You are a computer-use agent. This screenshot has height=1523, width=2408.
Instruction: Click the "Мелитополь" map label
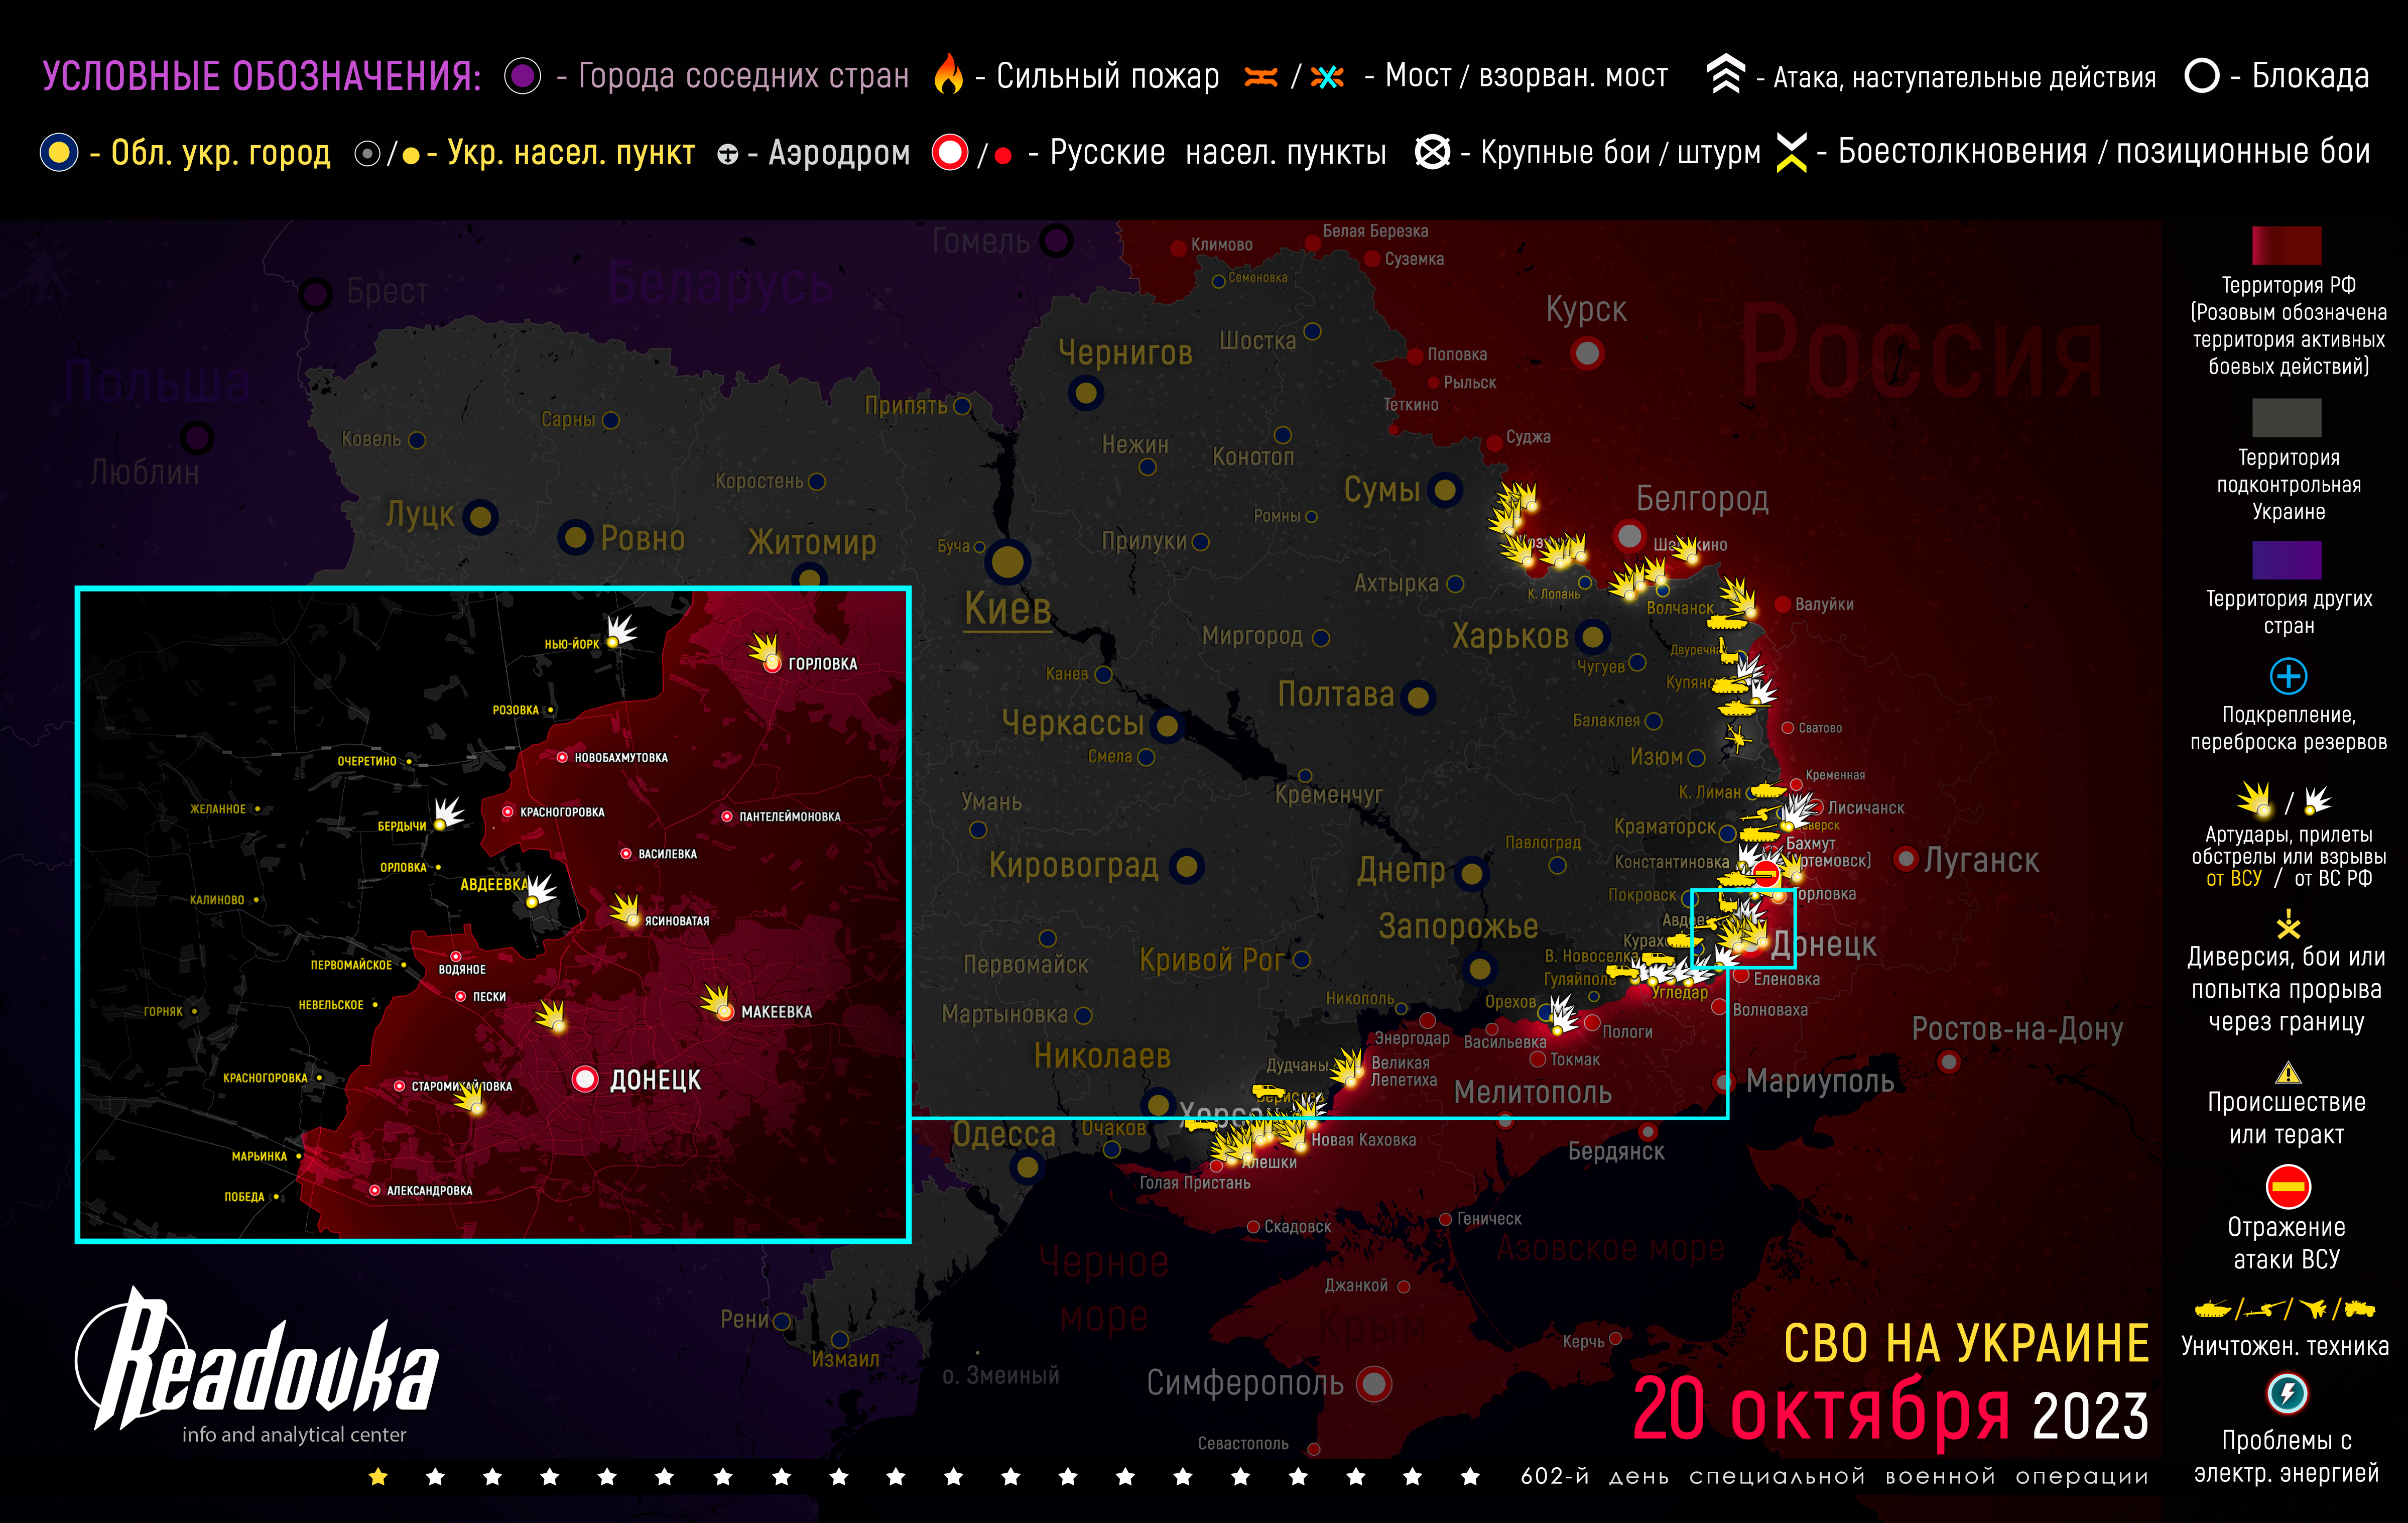pyautogui.click(x=1532, y=1092)
